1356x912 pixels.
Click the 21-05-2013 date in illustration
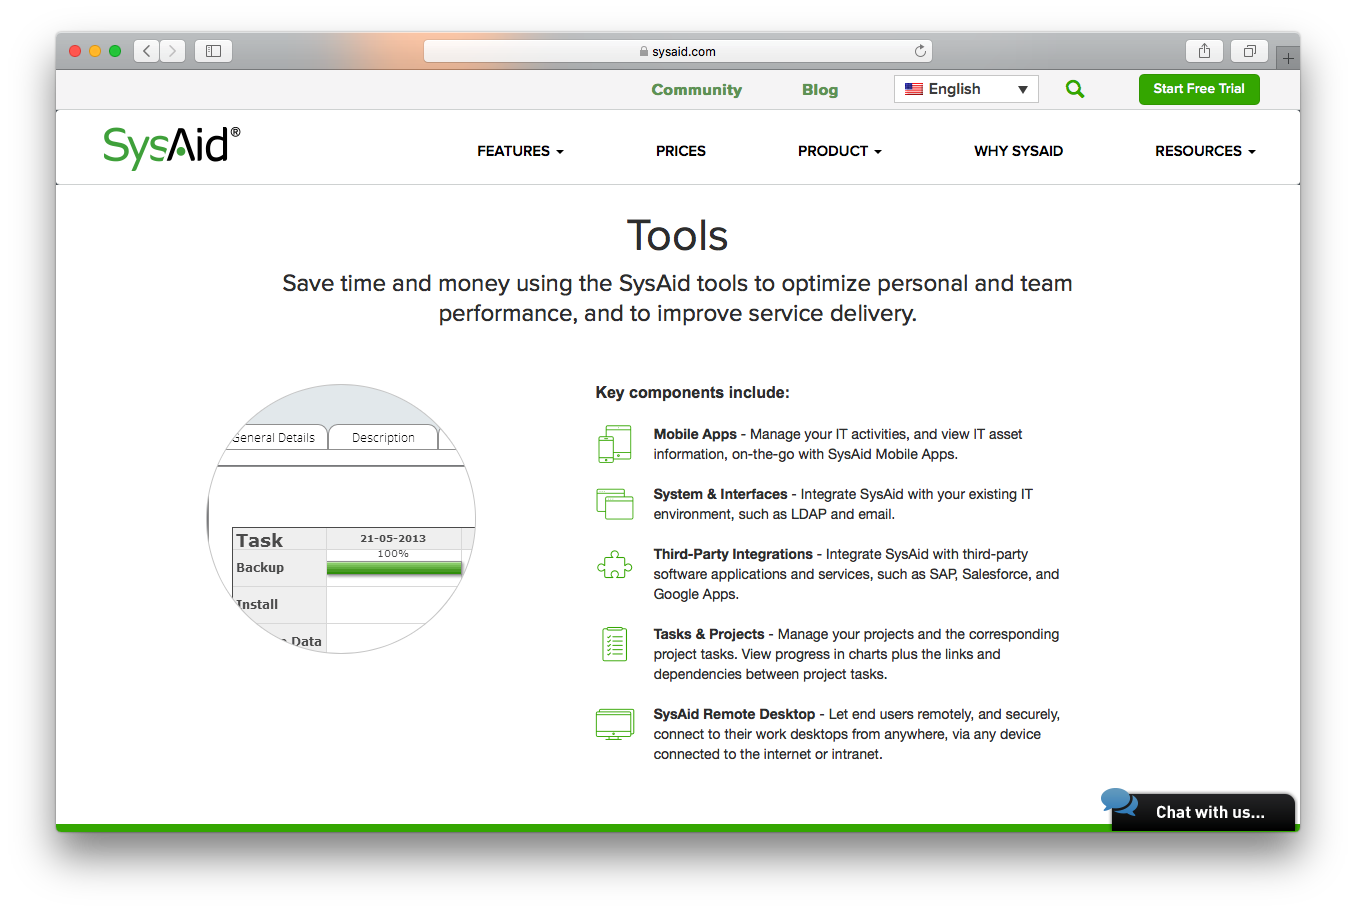[x=393, y=538]
